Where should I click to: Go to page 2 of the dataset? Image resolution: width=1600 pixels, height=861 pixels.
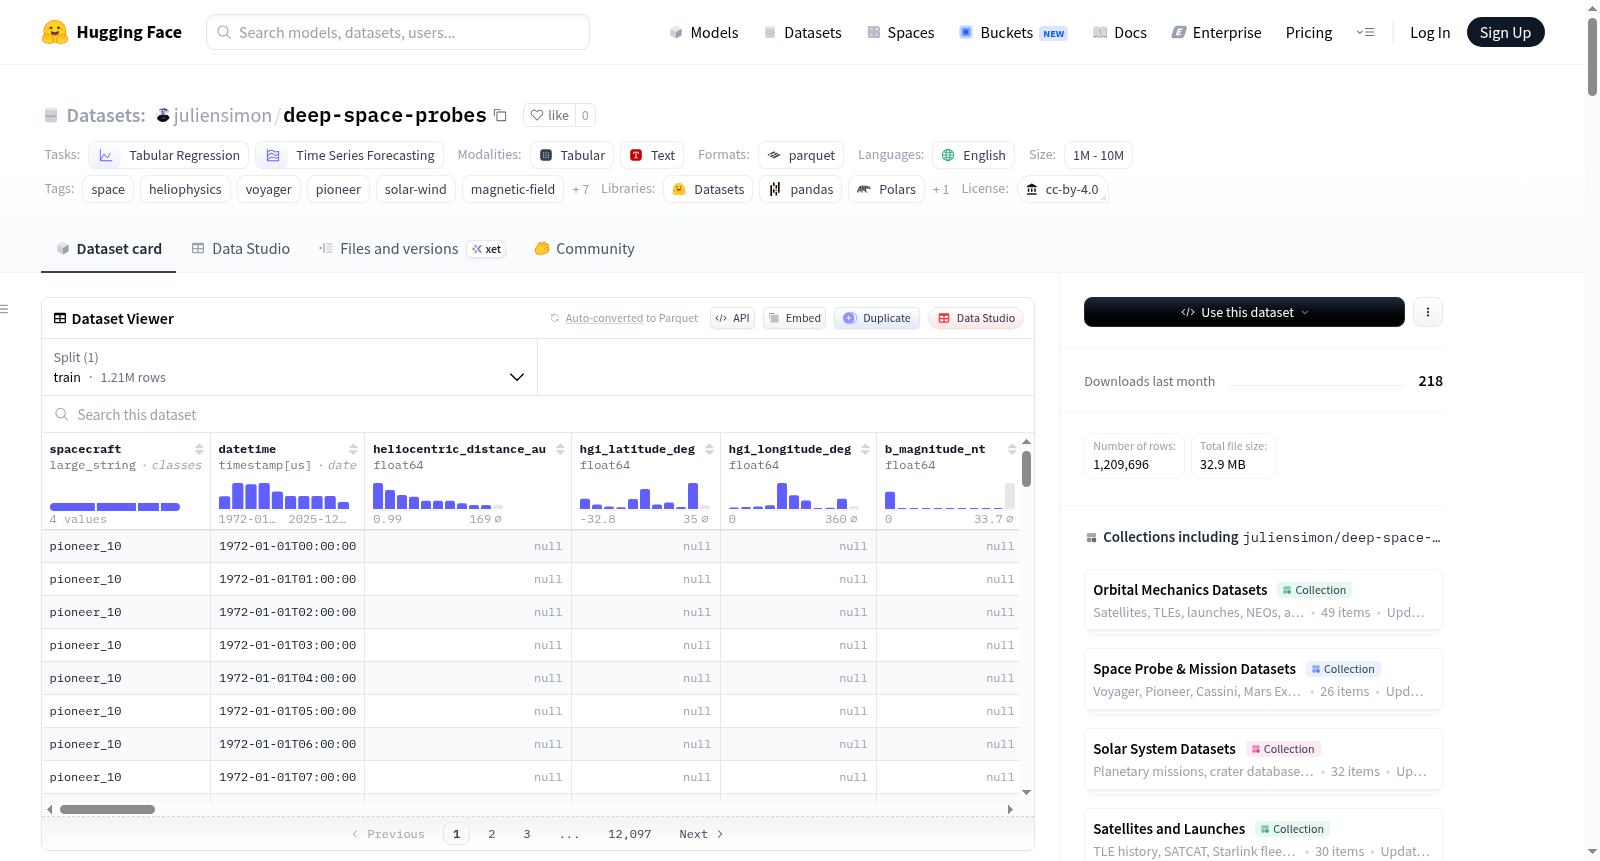click(x=492, y=834)
